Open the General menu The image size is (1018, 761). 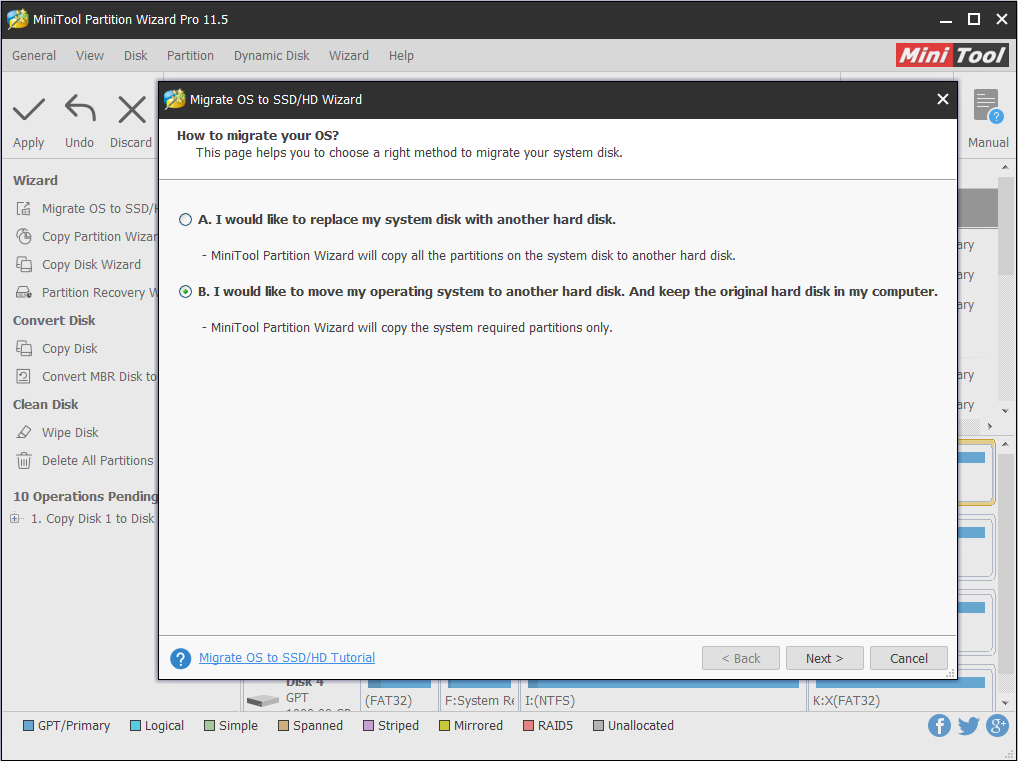pos(34,56)
